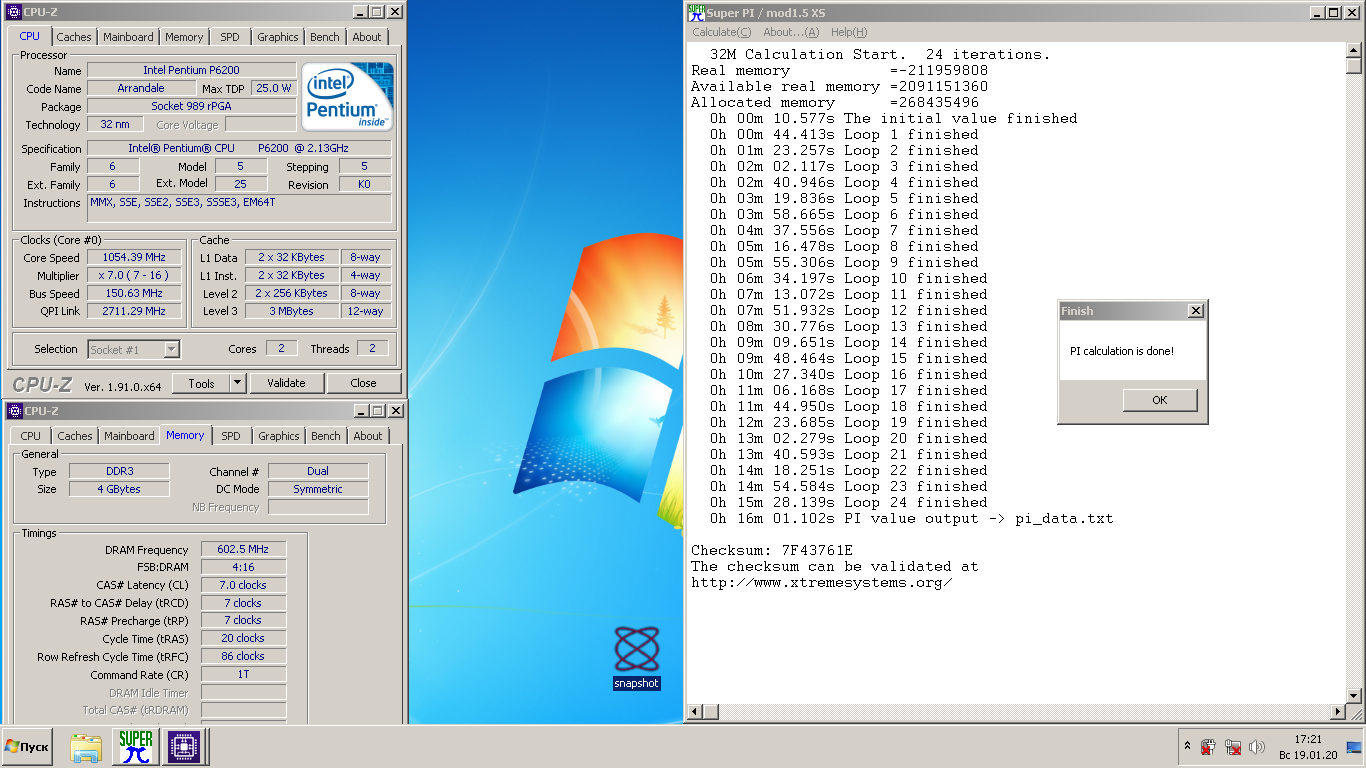
Task: Click the Level 3 cache value 3 MBytes
Action: (x=291, y=311)
